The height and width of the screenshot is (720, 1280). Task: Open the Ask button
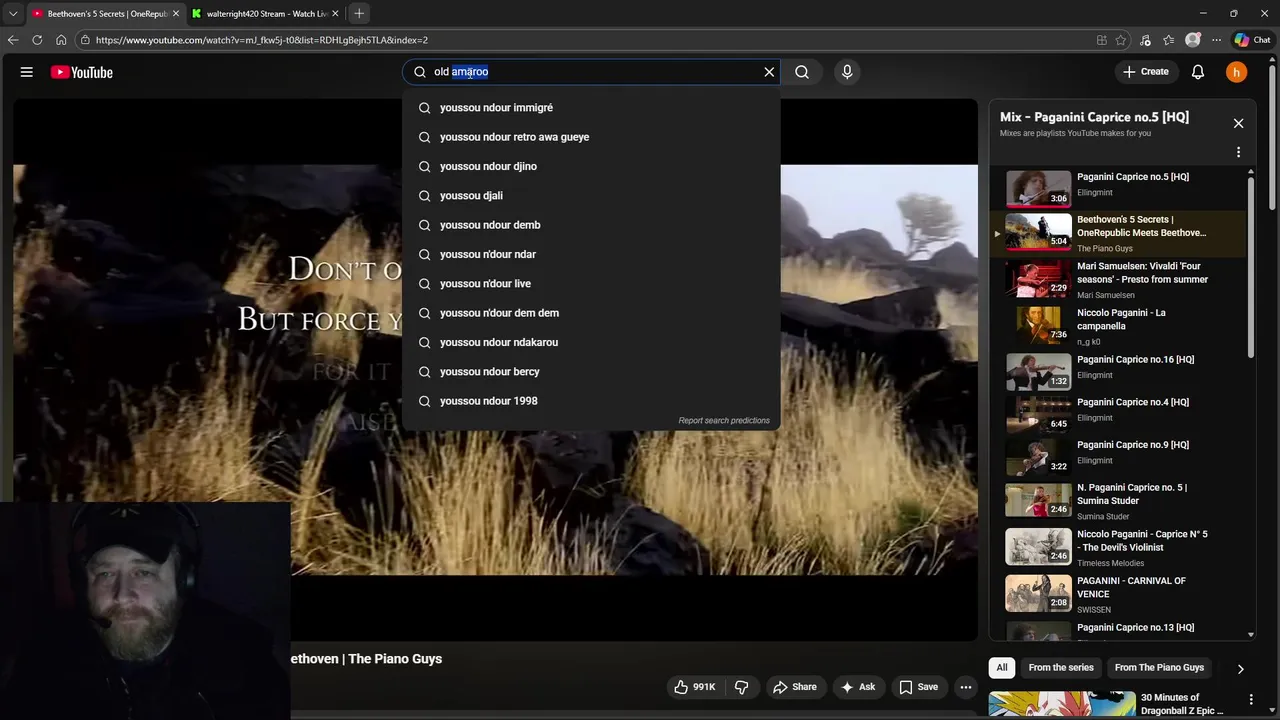(x=858, y=687)
